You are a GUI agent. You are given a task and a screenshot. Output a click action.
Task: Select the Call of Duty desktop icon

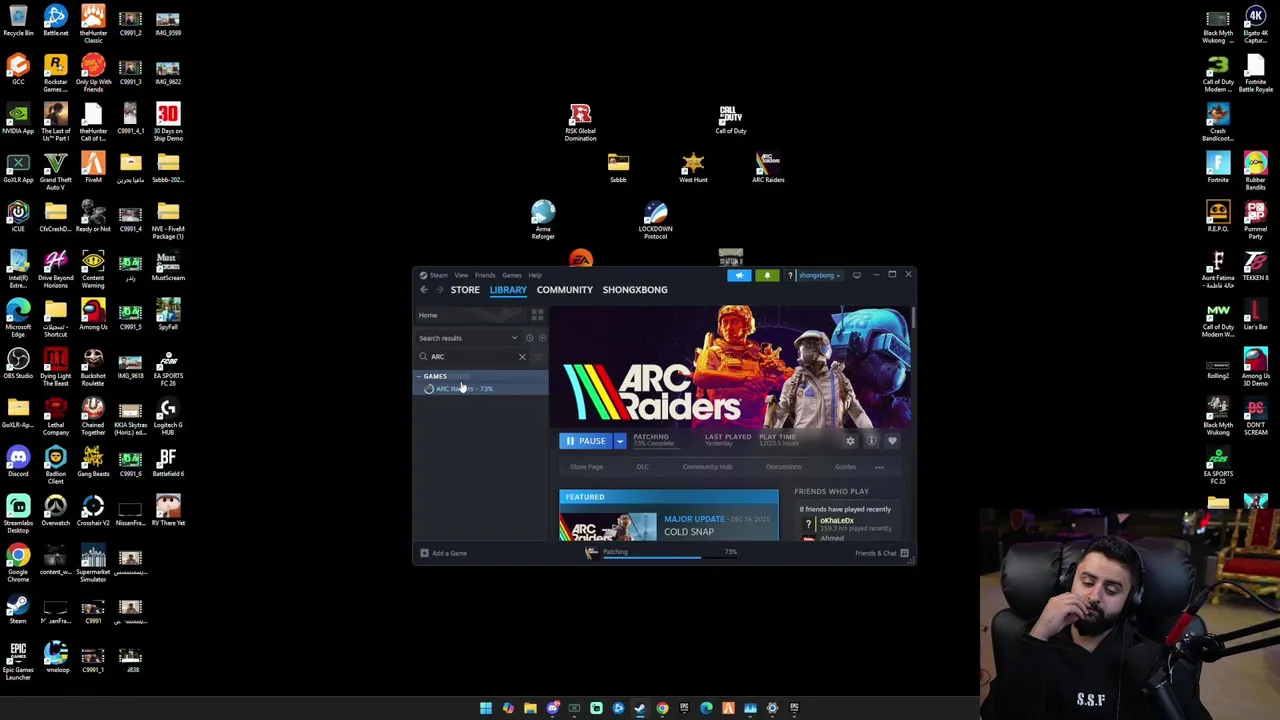point(731,120)
